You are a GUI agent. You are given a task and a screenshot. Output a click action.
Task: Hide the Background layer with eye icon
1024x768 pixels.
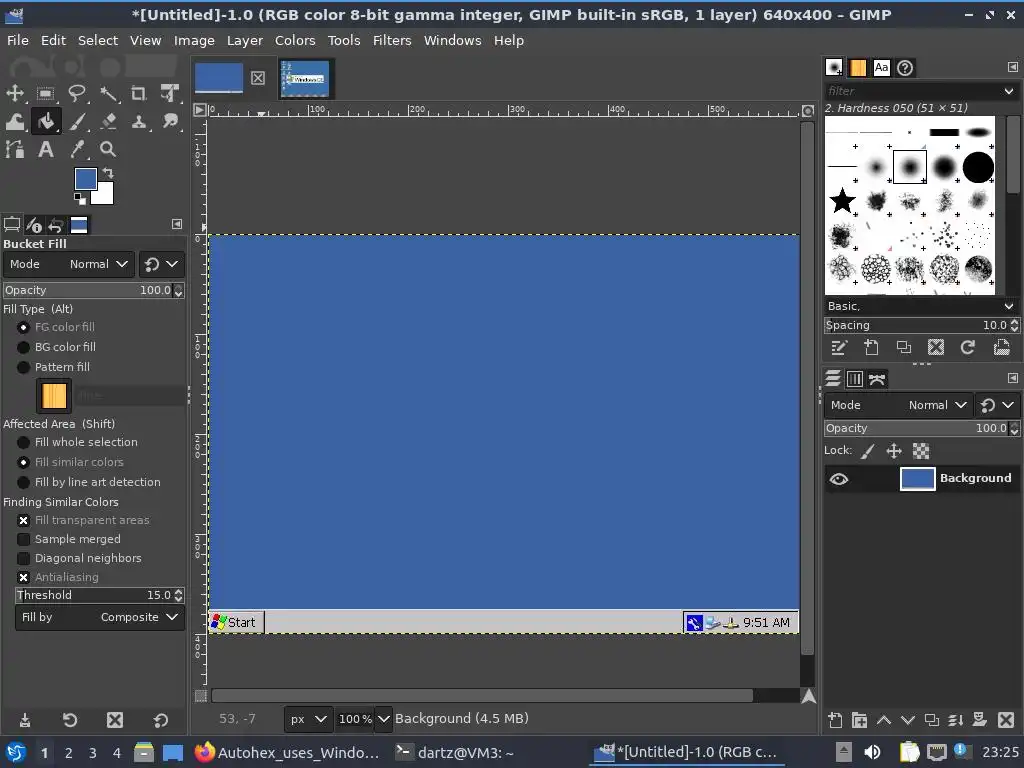(x=839, y=479)
